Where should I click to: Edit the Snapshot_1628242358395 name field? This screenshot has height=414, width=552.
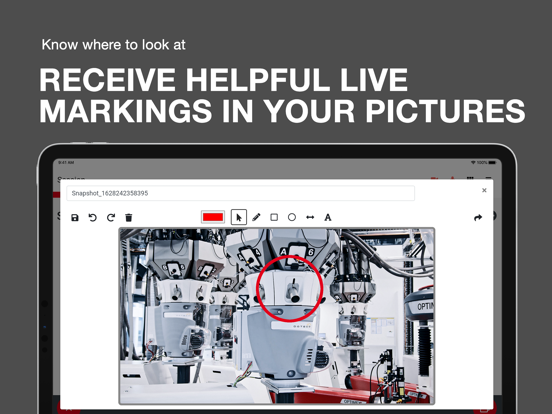[240, 193]
